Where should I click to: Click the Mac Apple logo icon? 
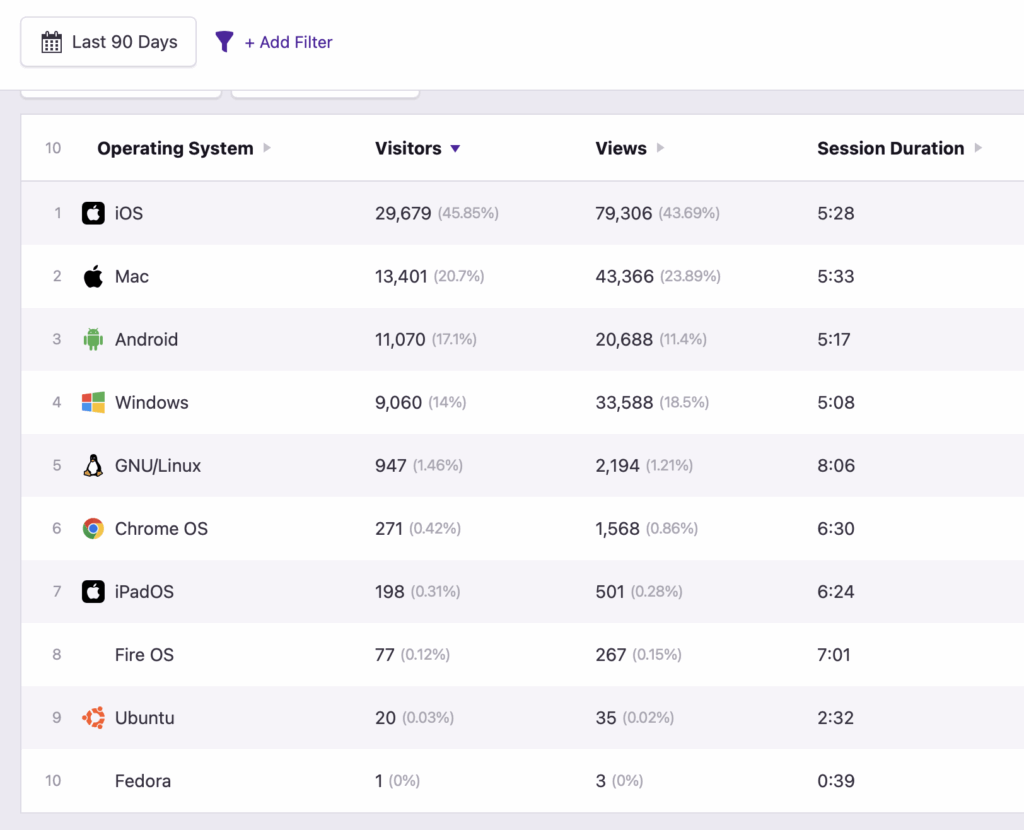[93, 276]
